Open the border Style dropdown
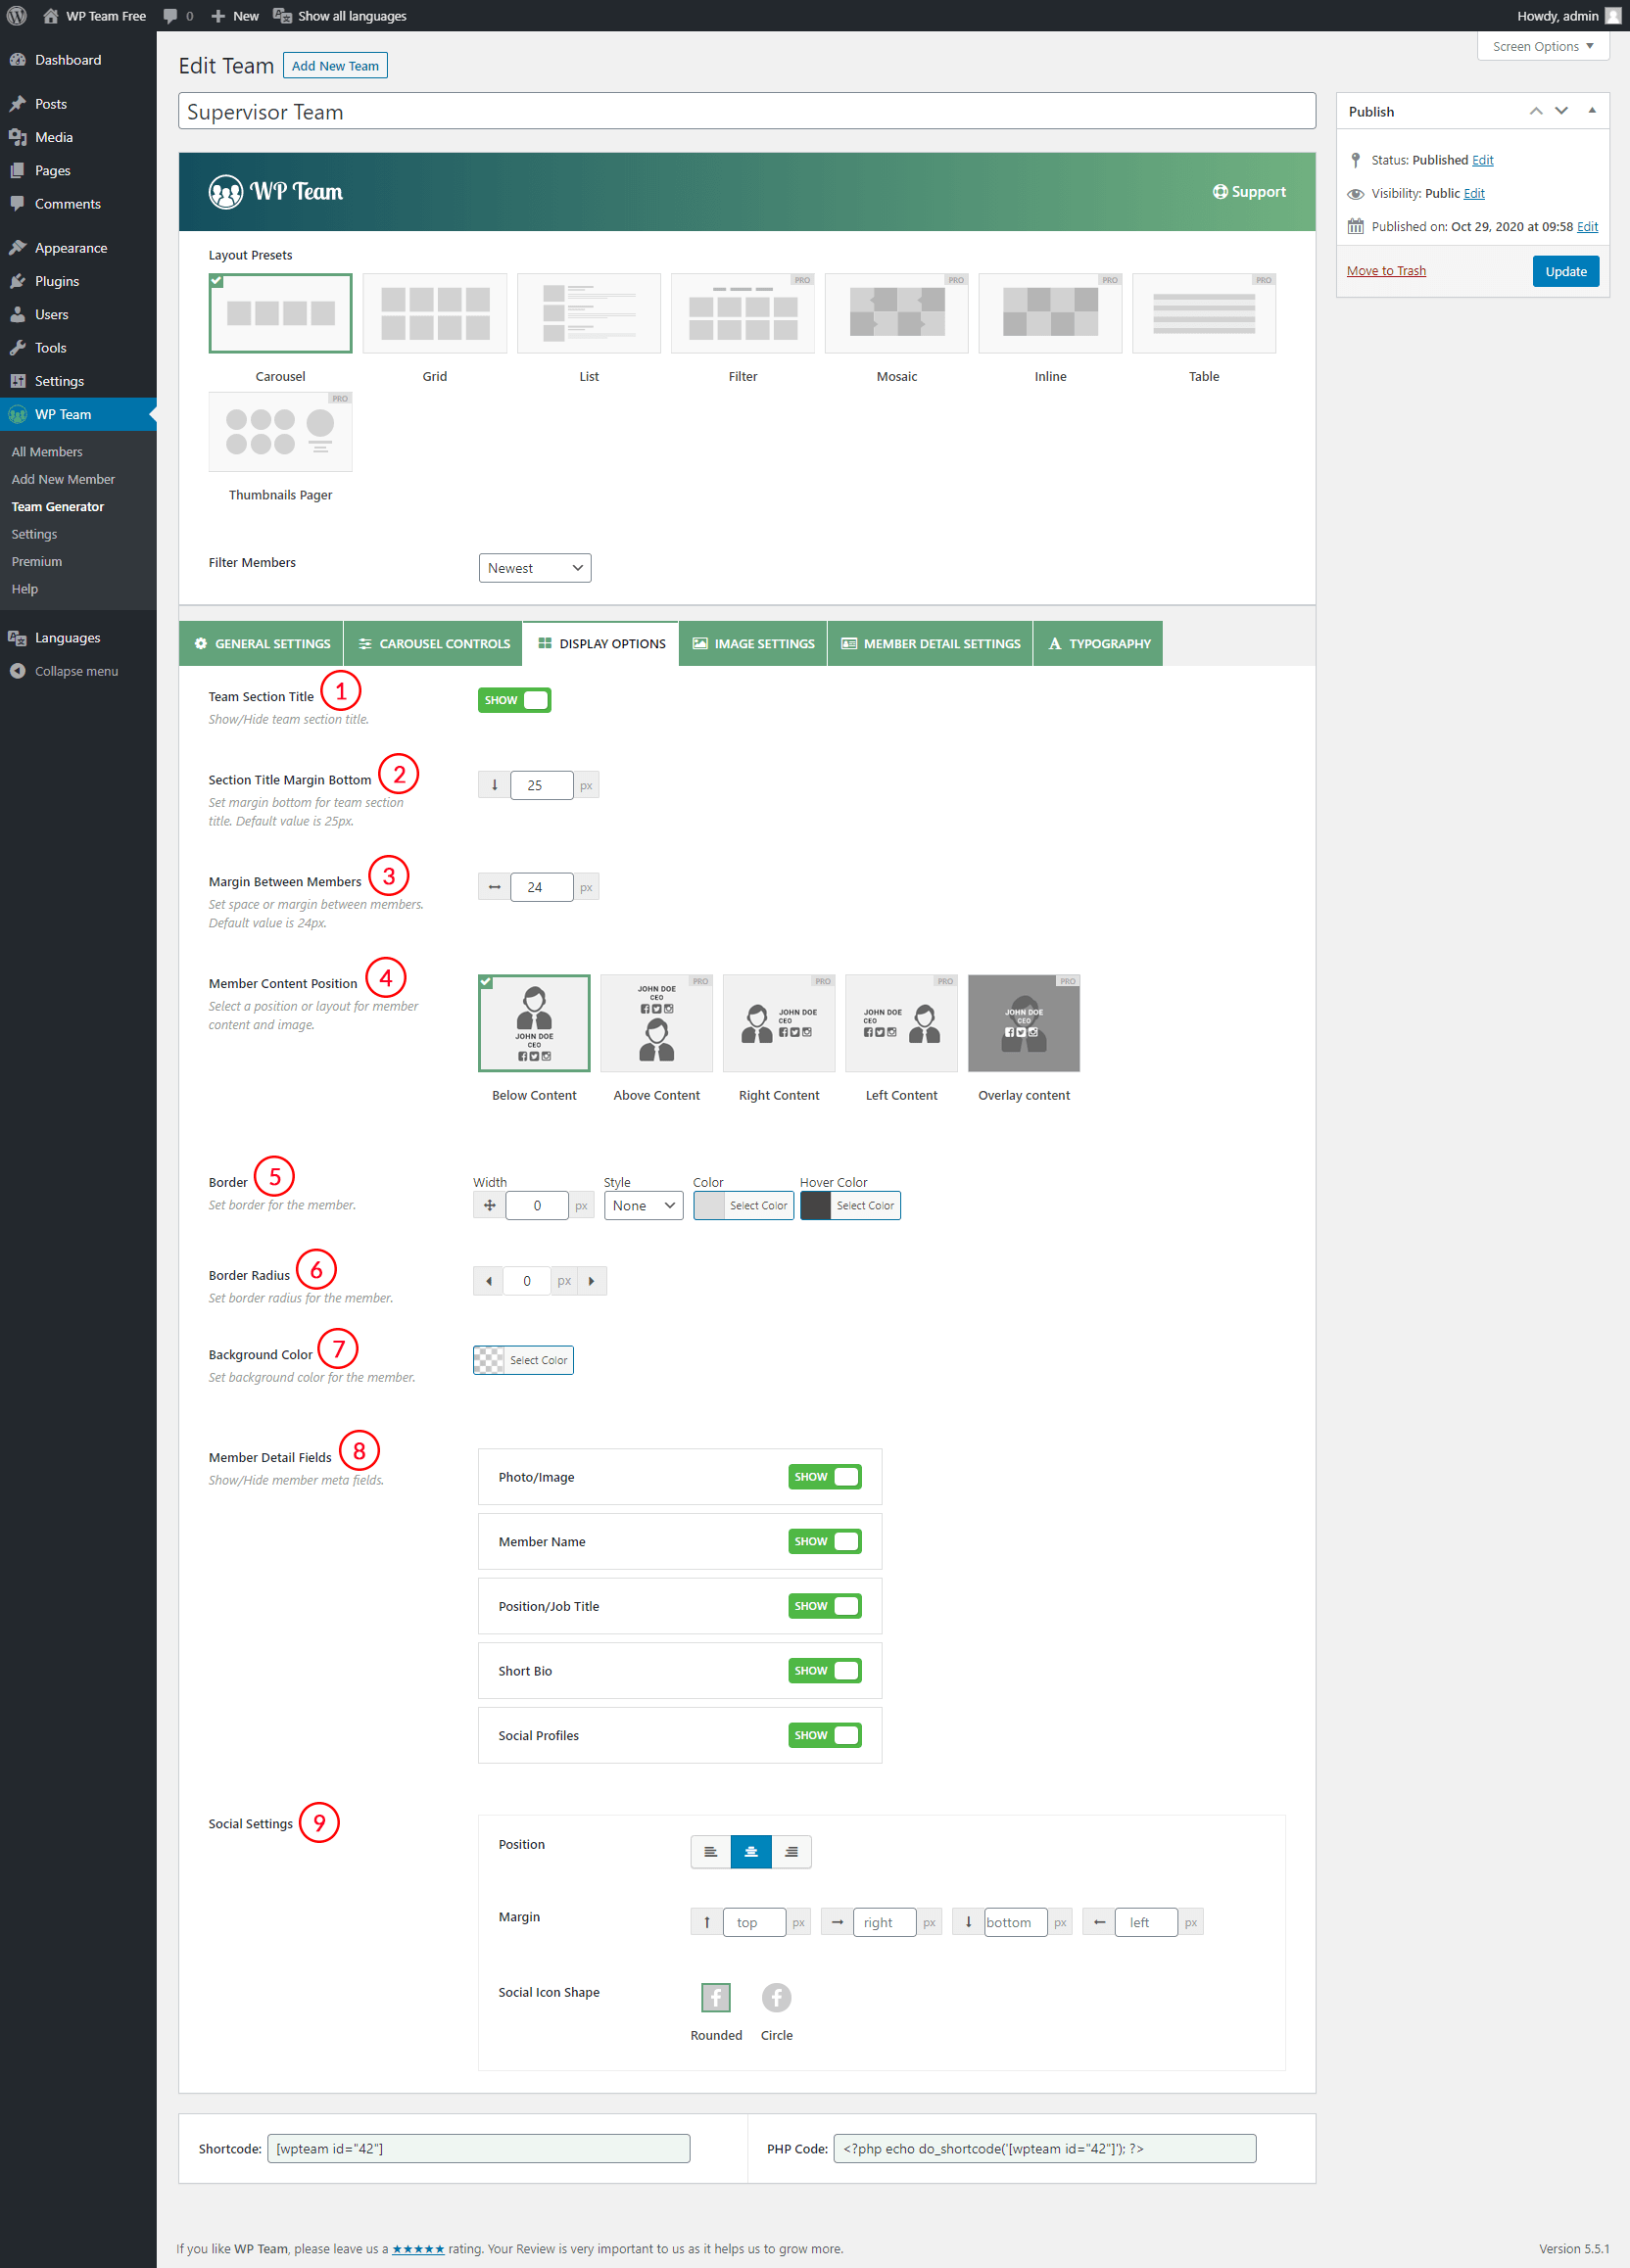Screen dimensions: 1630x2268 (643, 1206)
